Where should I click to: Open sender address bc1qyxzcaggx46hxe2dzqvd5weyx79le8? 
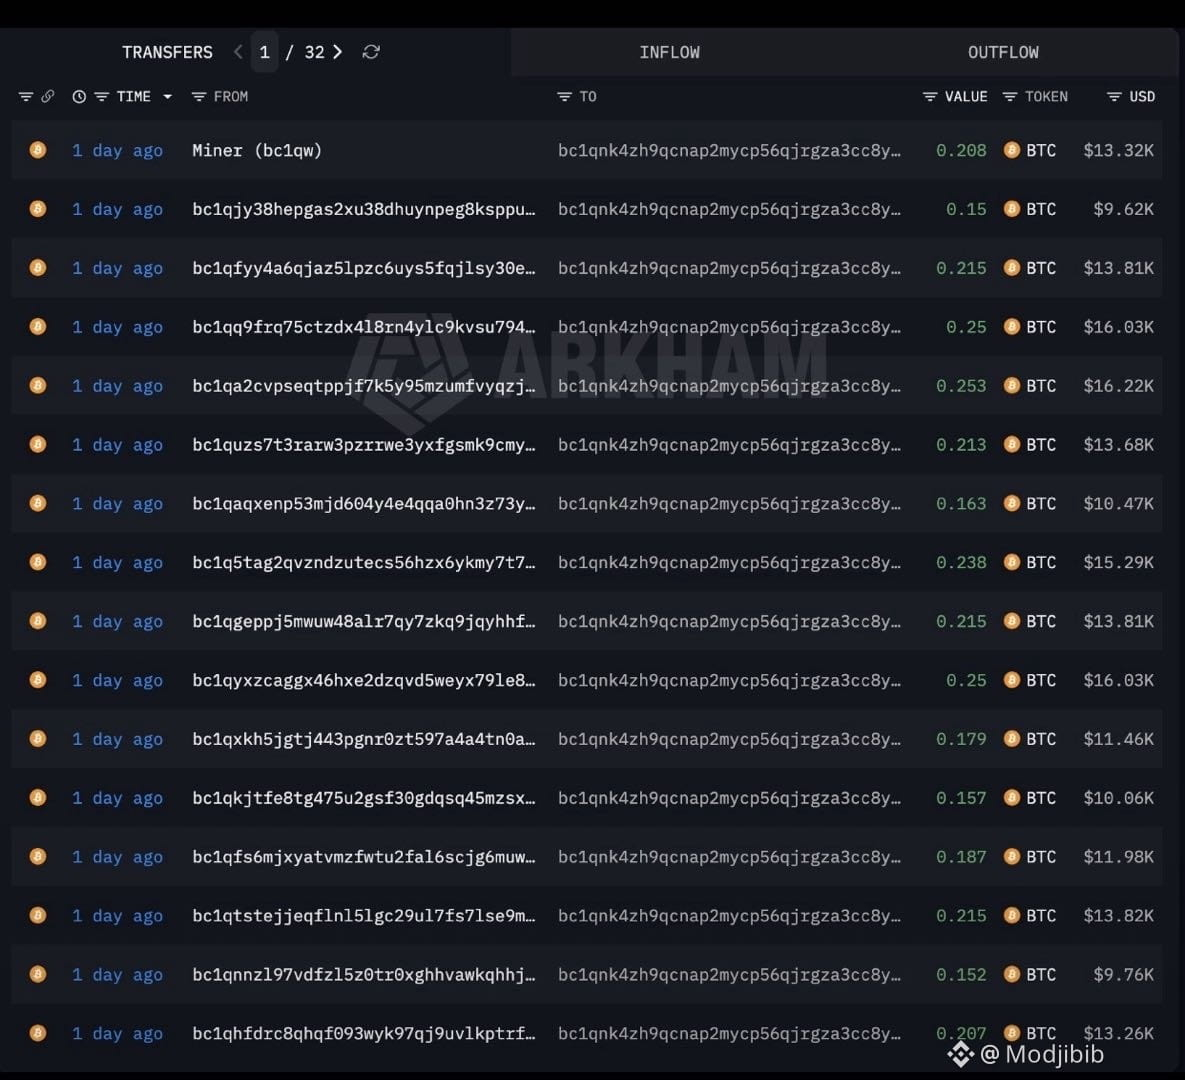pos(364,681)
